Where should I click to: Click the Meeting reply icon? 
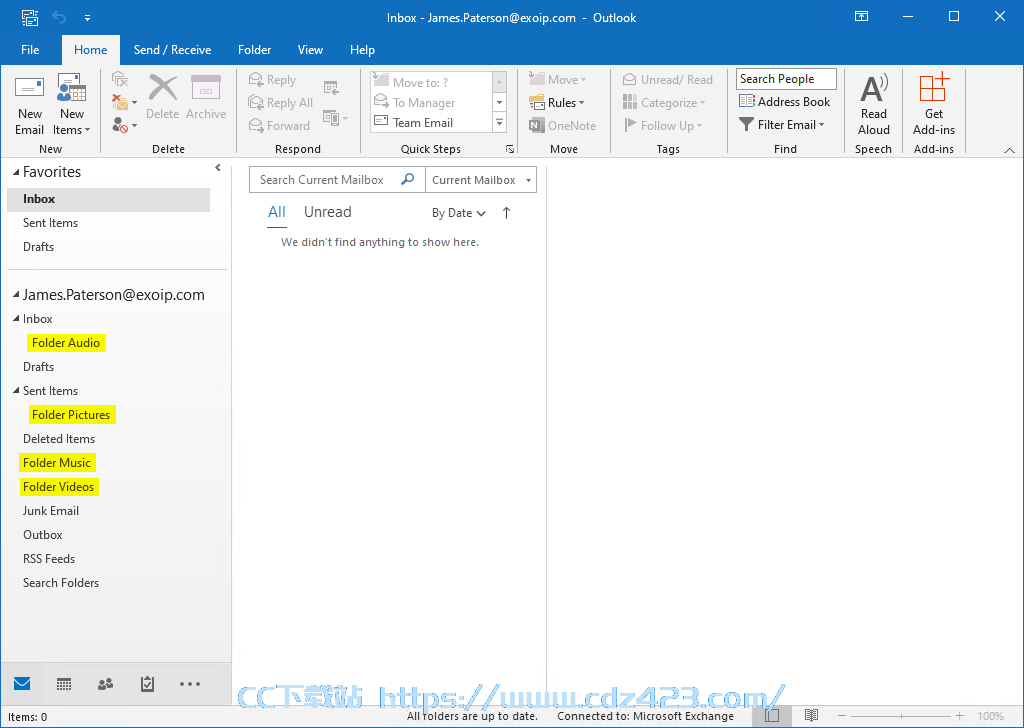coord(331,87)
